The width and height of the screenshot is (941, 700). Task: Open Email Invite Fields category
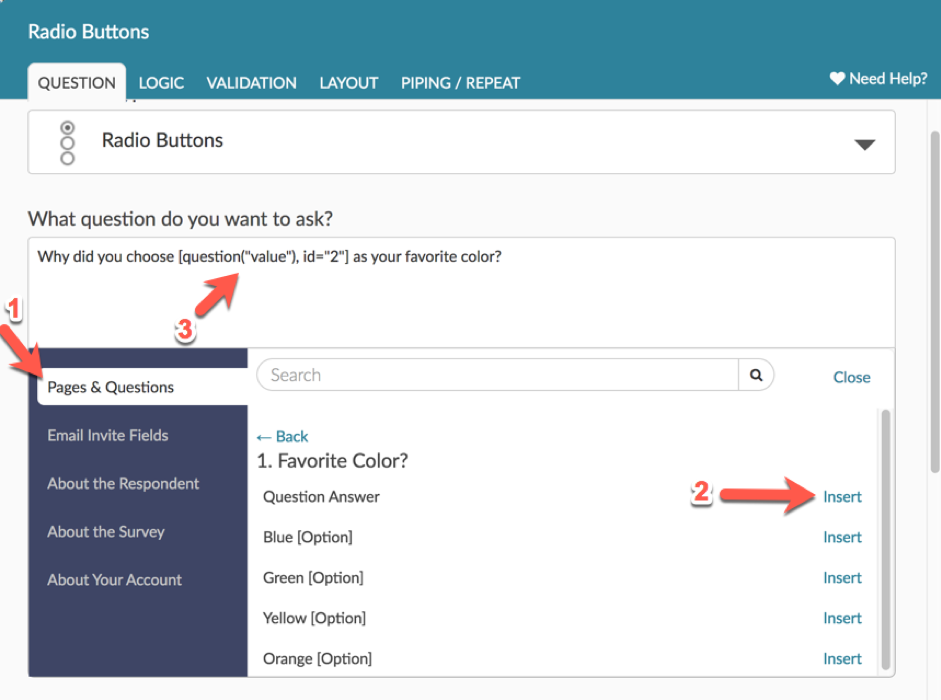(108, 435)
